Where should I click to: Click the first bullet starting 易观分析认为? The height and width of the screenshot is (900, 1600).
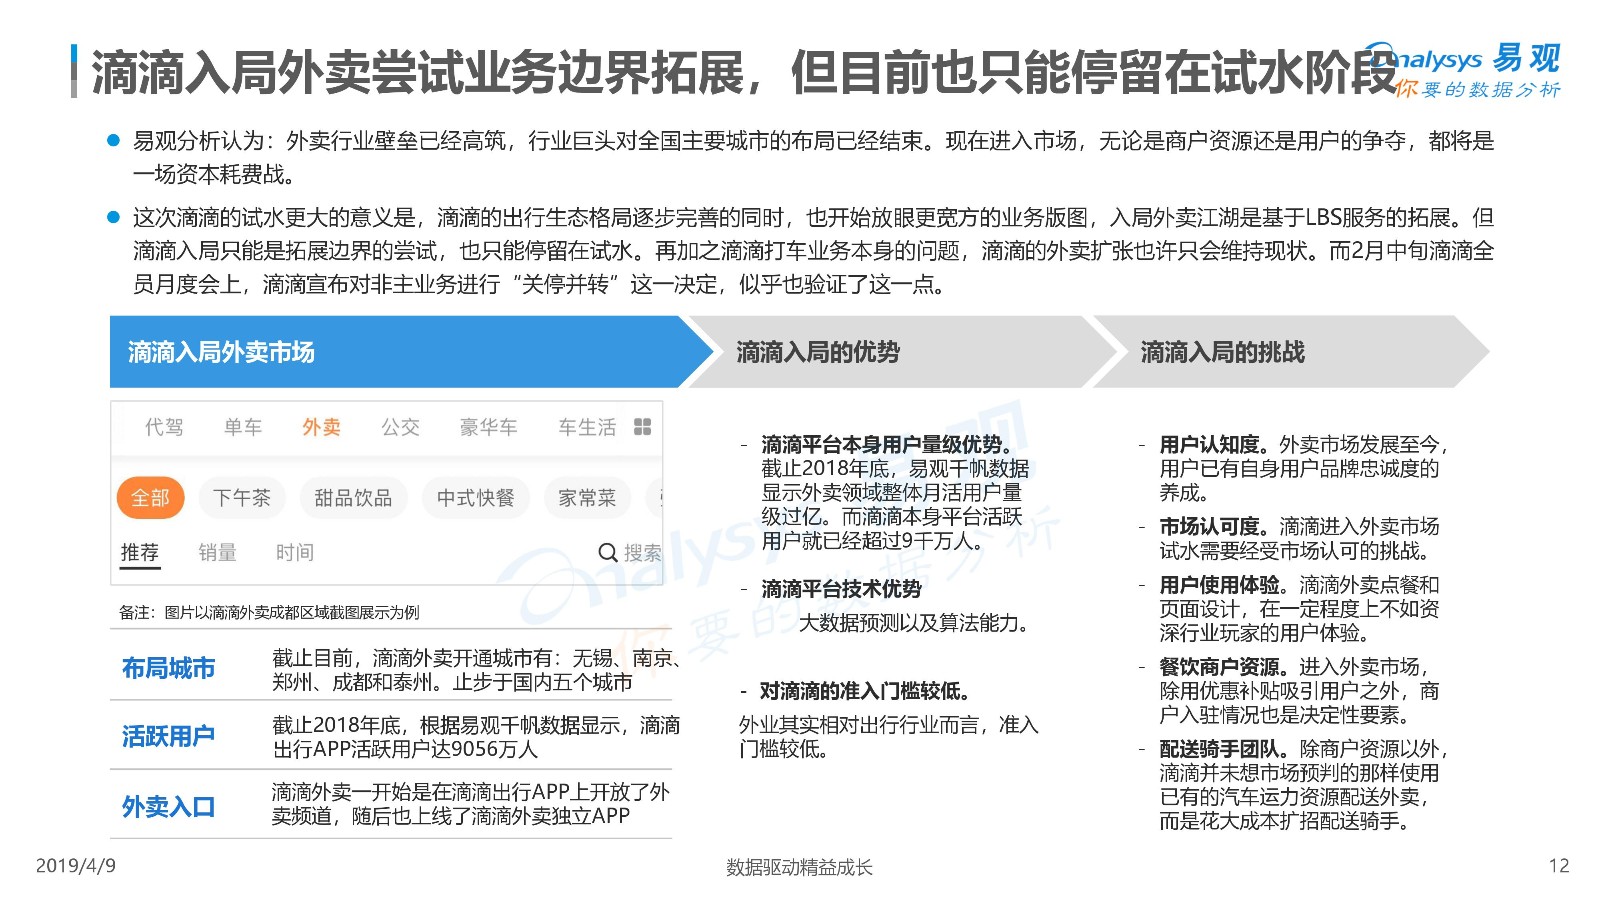coord(813,157)
